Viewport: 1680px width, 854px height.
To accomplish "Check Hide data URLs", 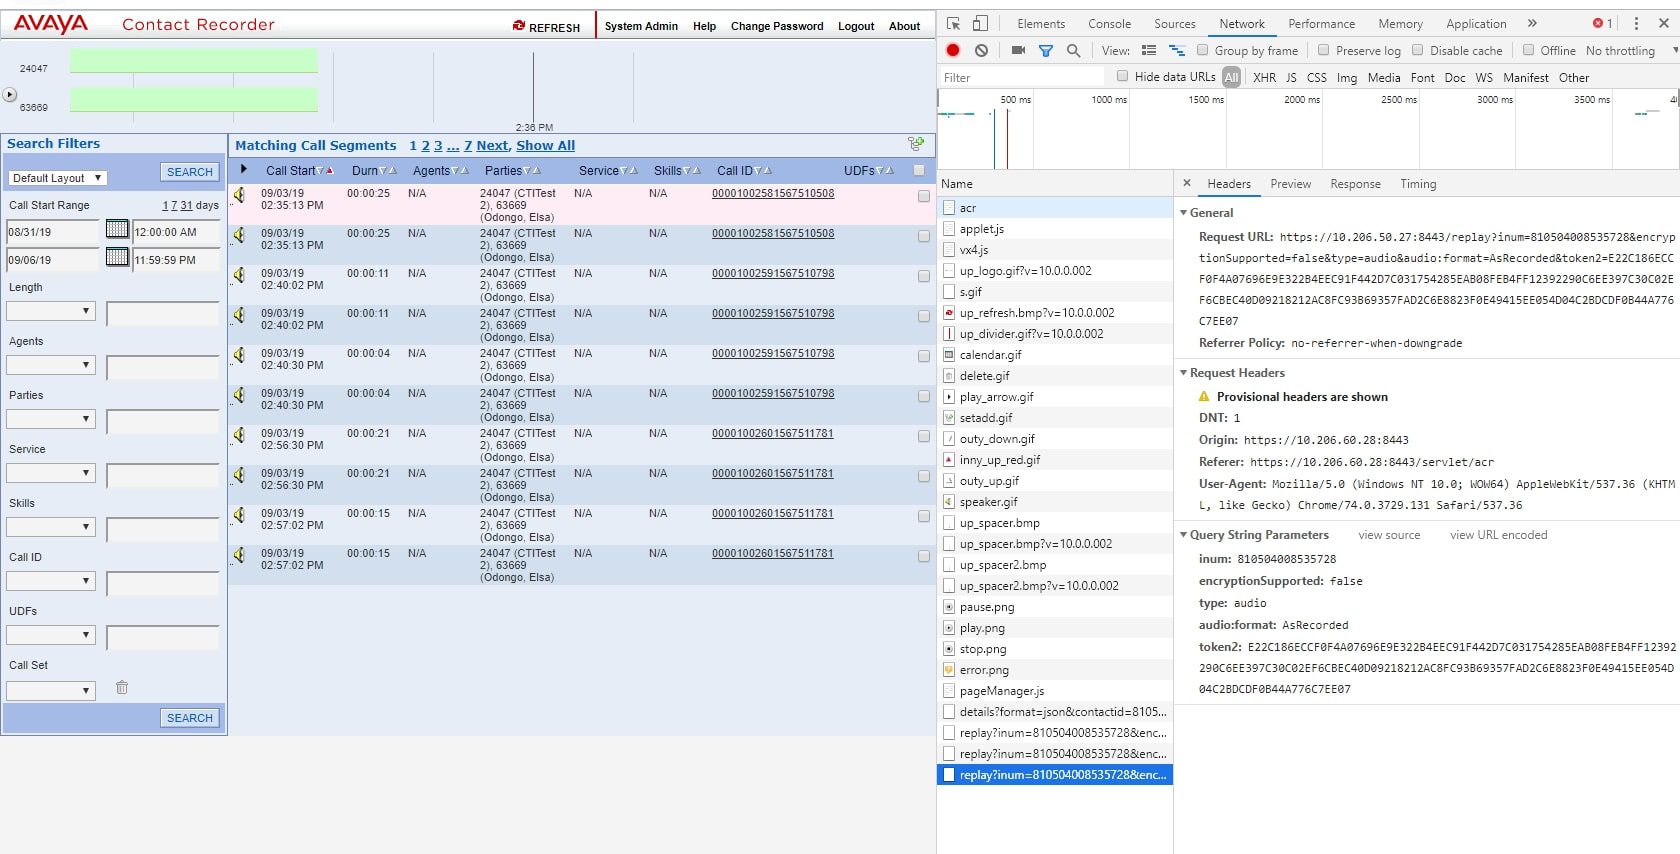I will [x=1122, y=76].
